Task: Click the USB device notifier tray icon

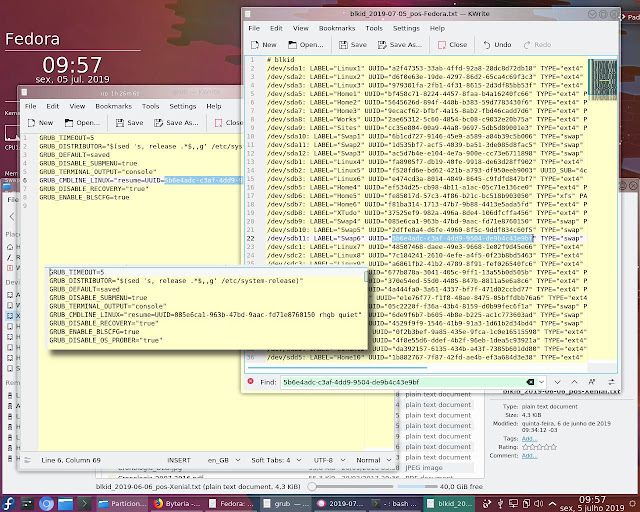Action: [500, 503]
